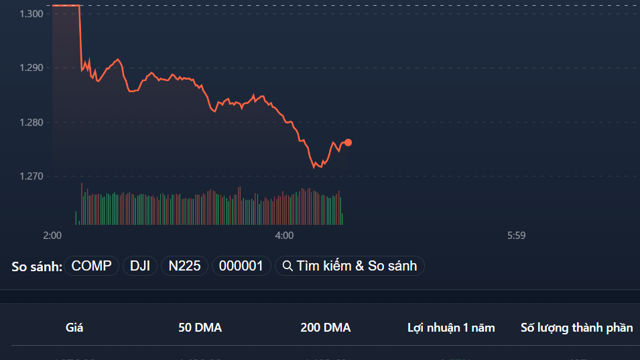Click the lowest point of price line
Image resolution: width=640 pixels, height=360 pixels.
(x=314, y=167)
